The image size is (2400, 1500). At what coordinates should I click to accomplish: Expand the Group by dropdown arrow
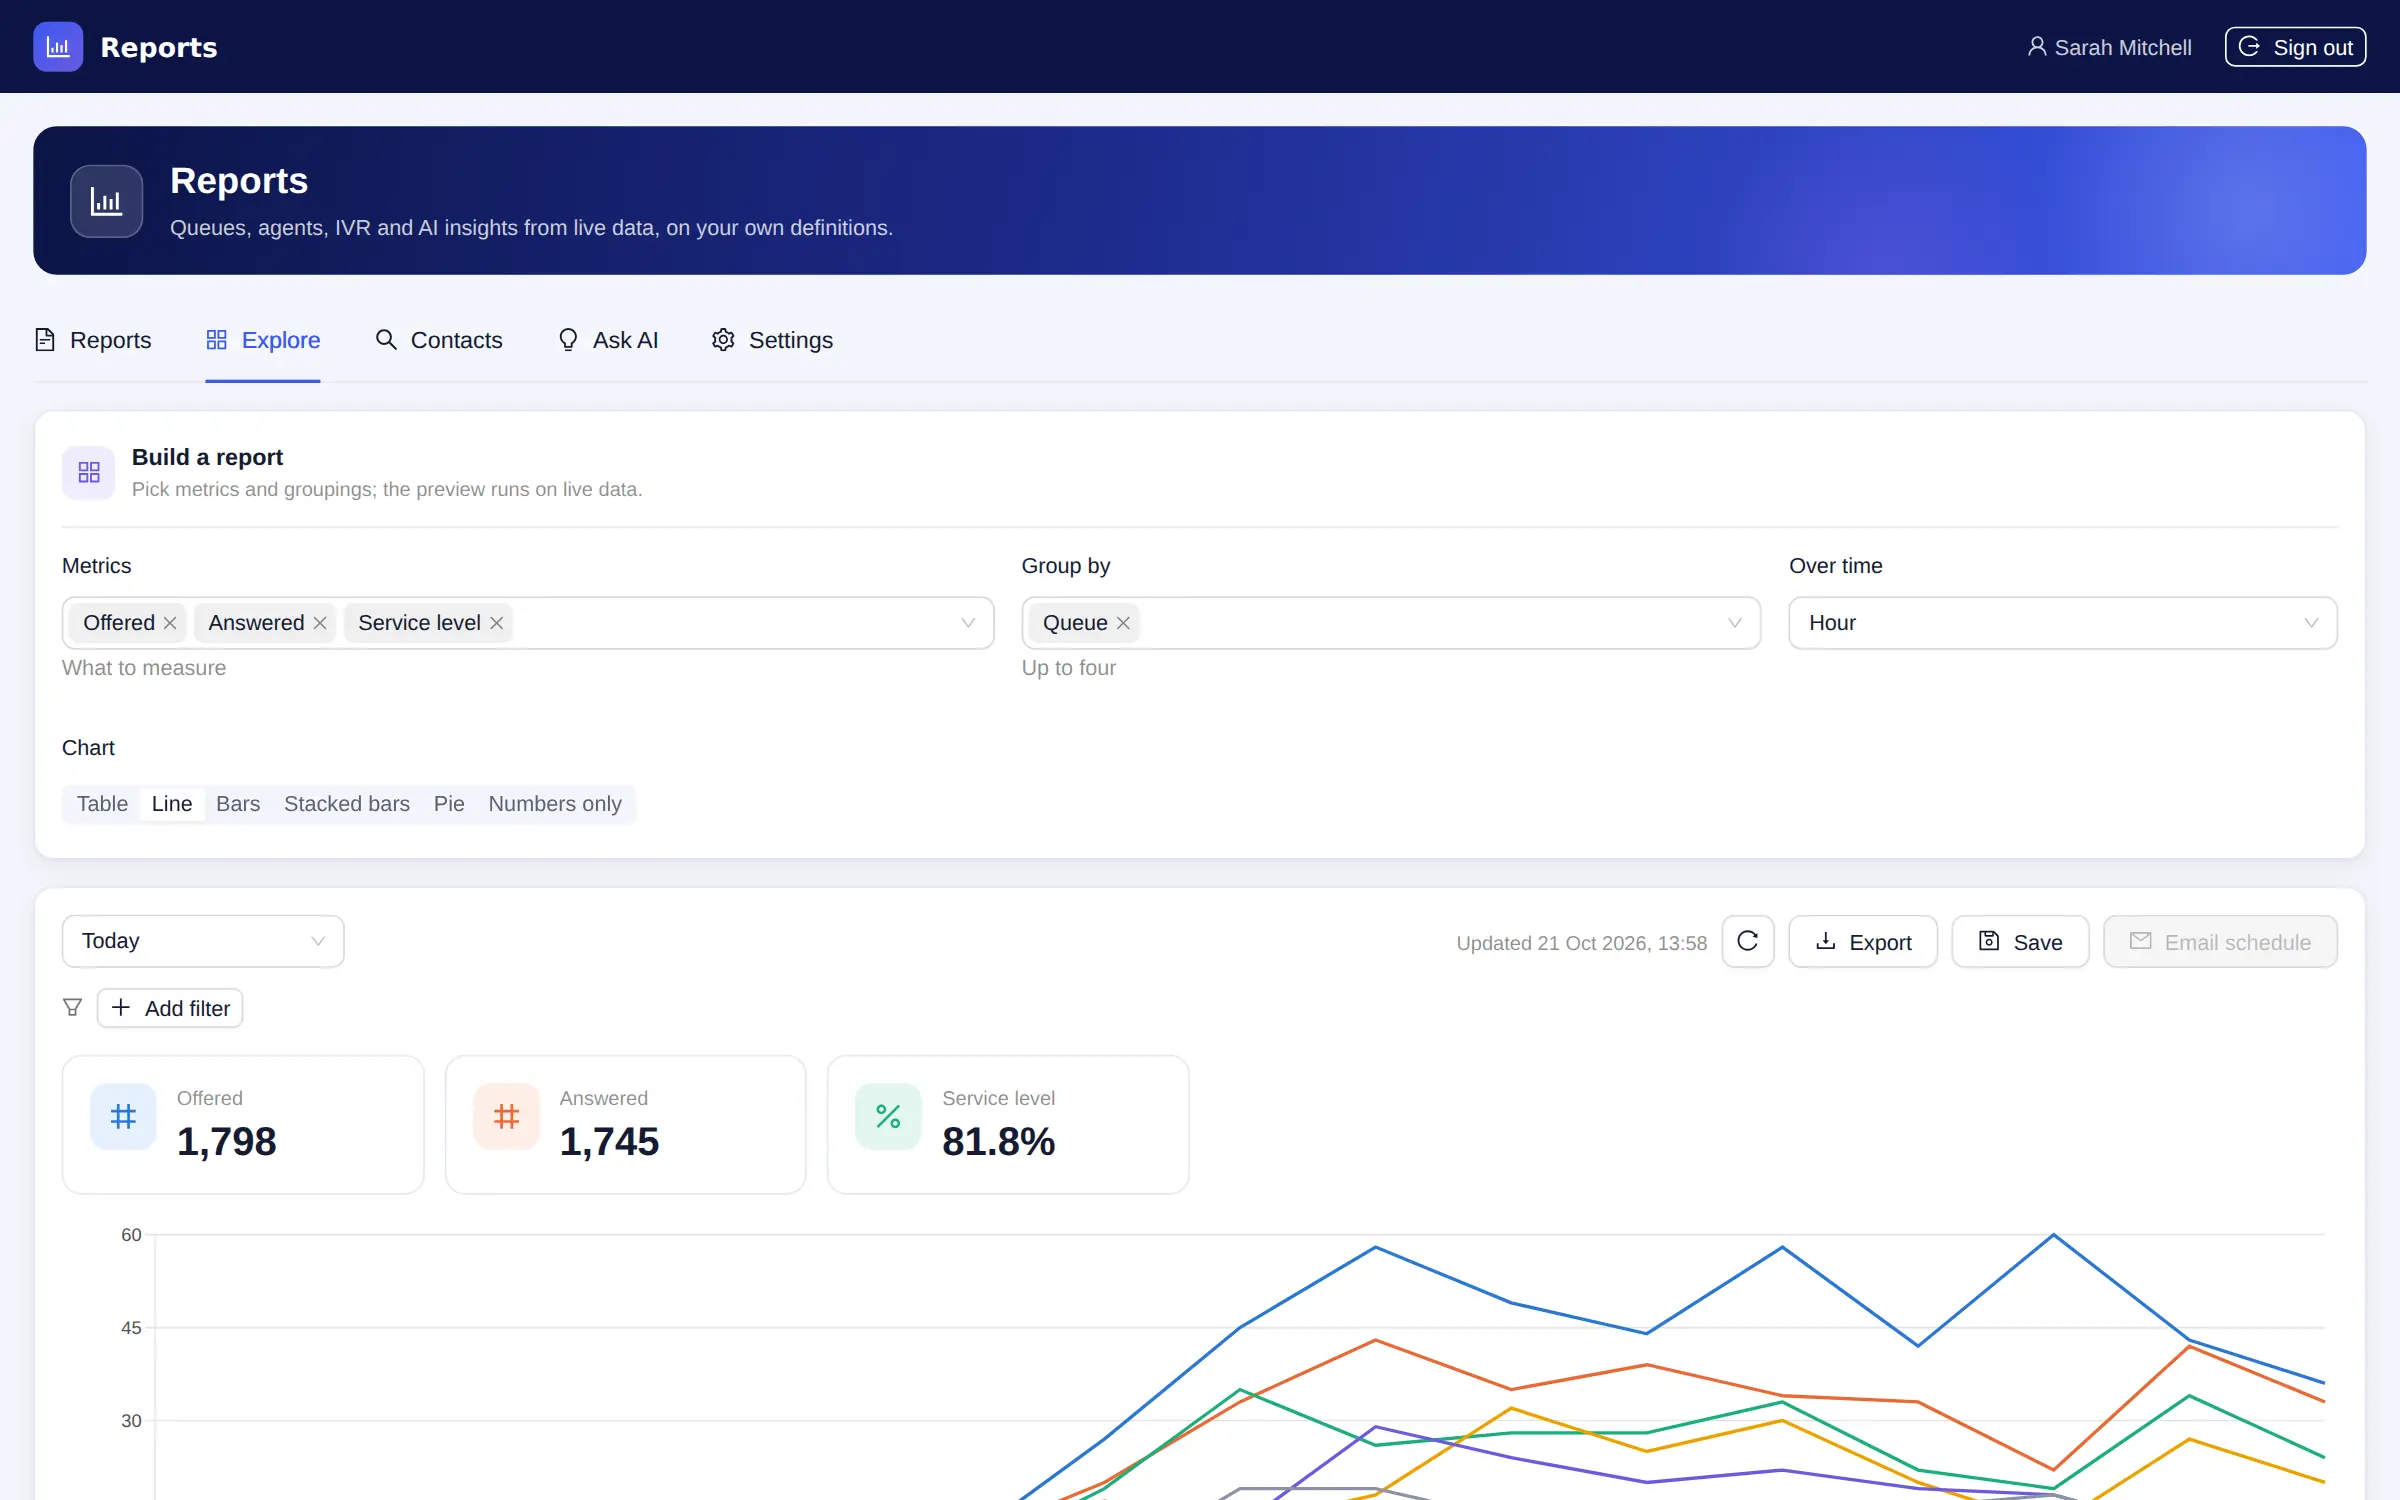click(x=1735, y=623)
